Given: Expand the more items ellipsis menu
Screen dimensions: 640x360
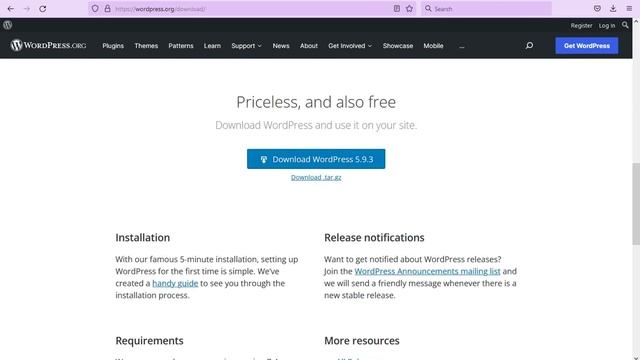Looking at the screenshot, I should coord(462,46).
